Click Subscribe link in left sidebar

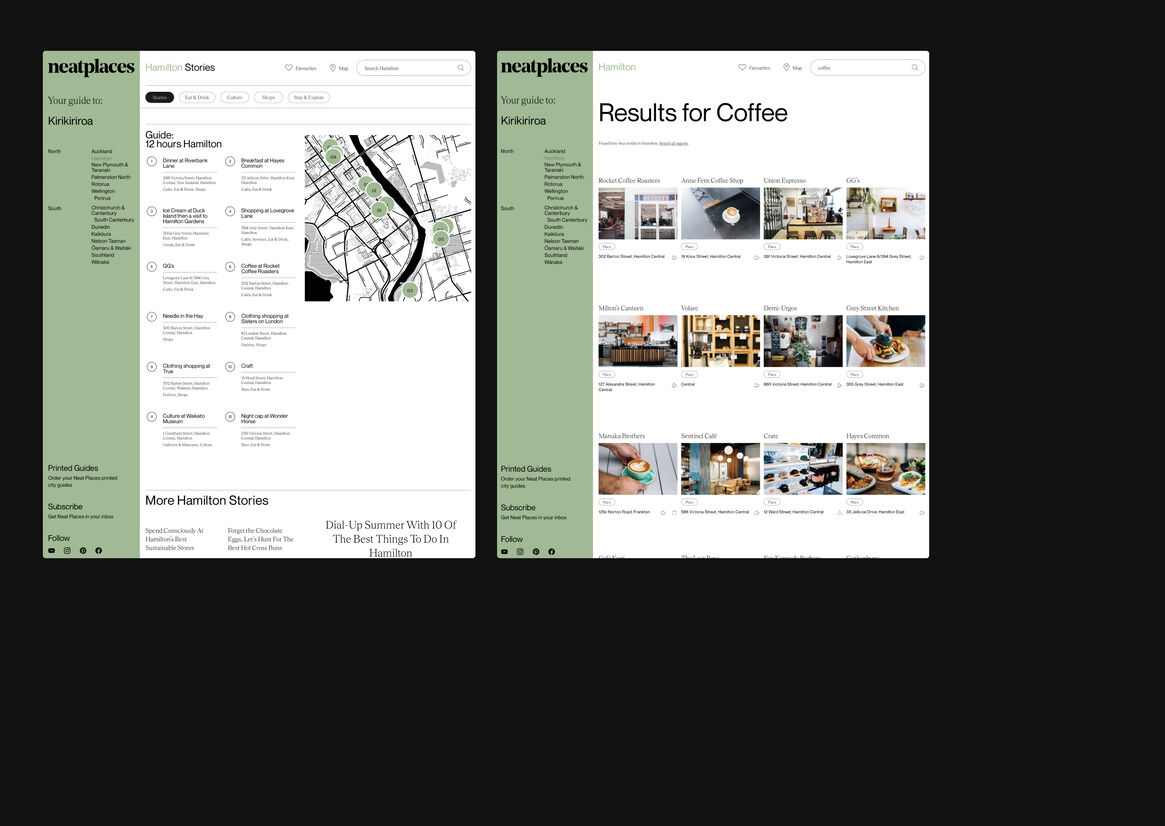point(65,506)
